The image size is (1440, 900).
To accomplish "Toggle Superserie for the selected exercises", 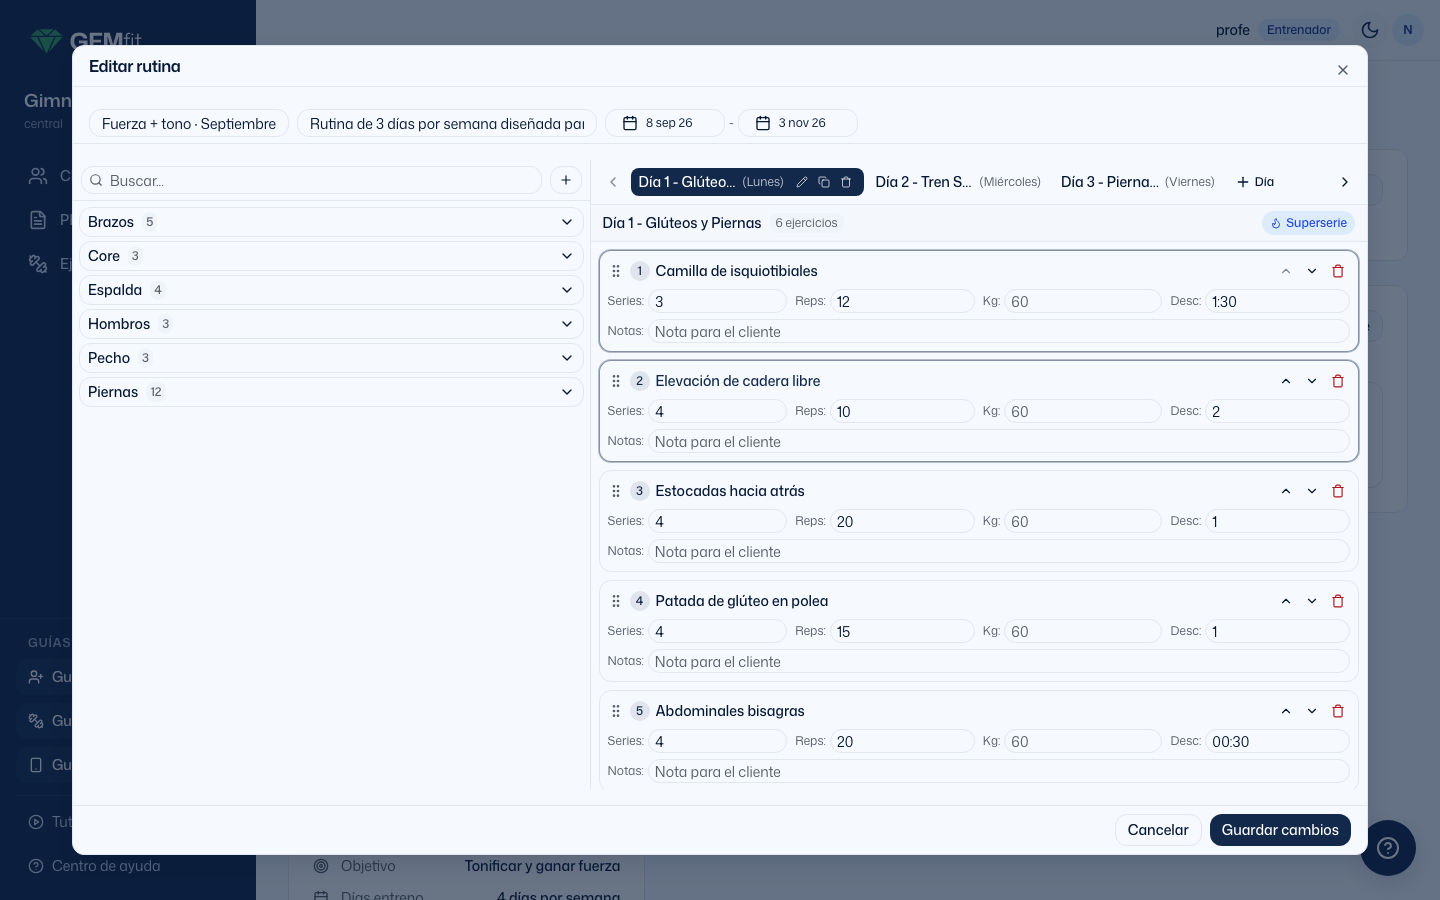I will (x=1308, y=223).
